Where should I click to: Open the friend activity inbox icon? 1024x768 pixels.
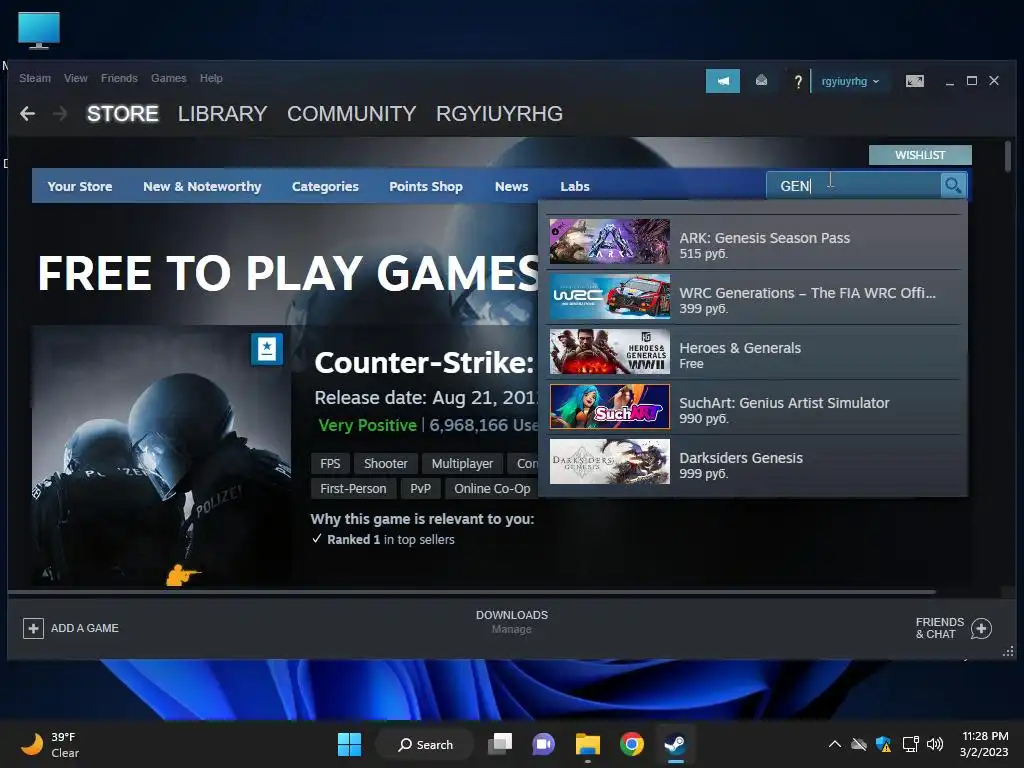pos(761,80)
